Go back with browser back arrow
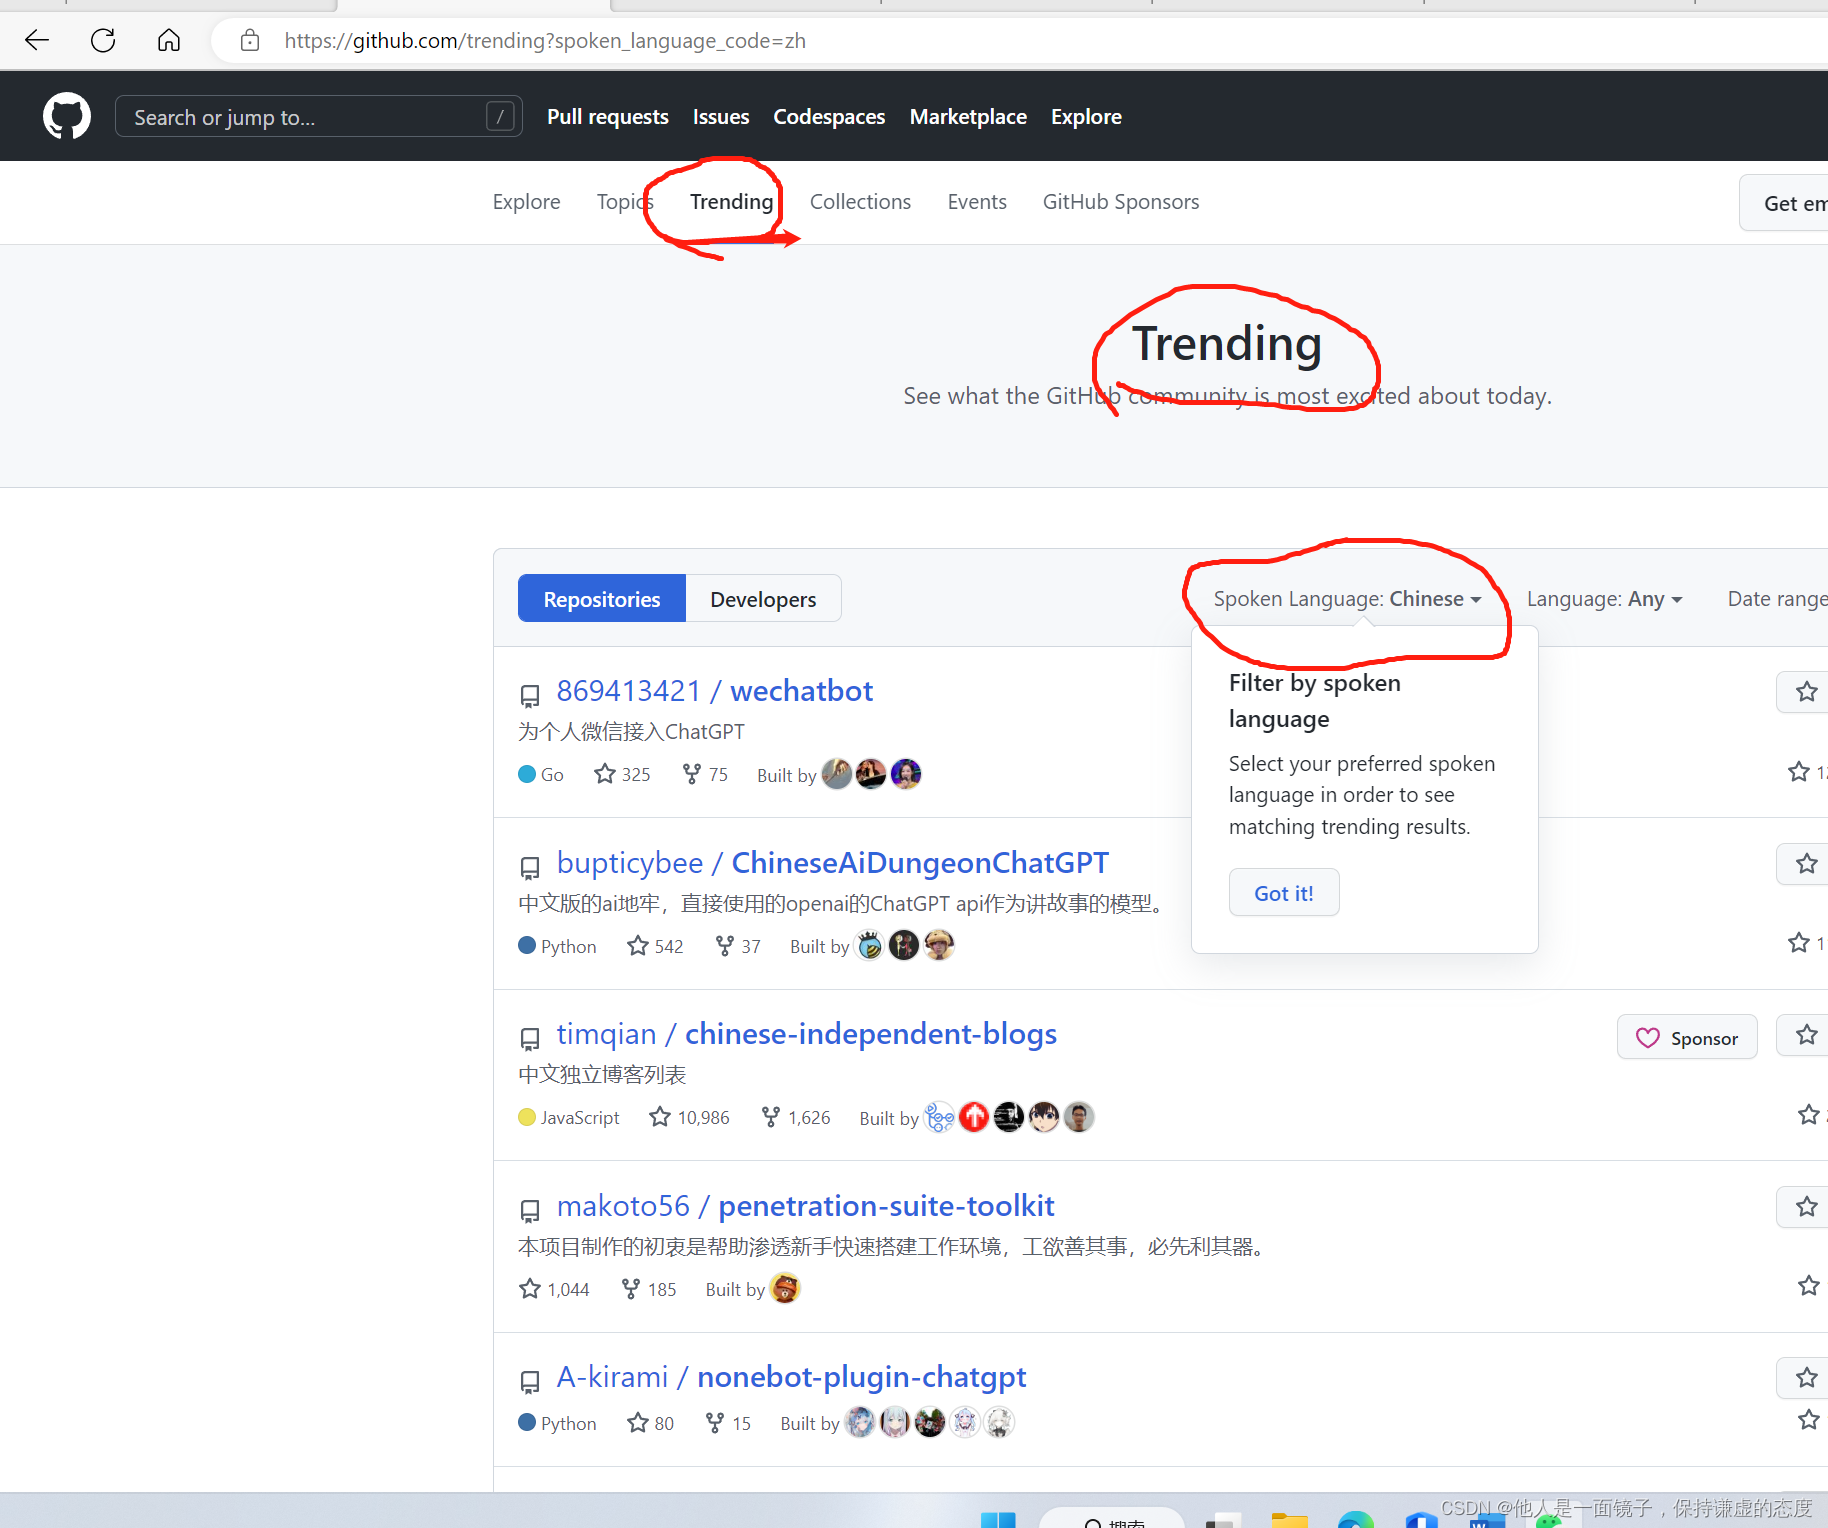 click(37, 40)
